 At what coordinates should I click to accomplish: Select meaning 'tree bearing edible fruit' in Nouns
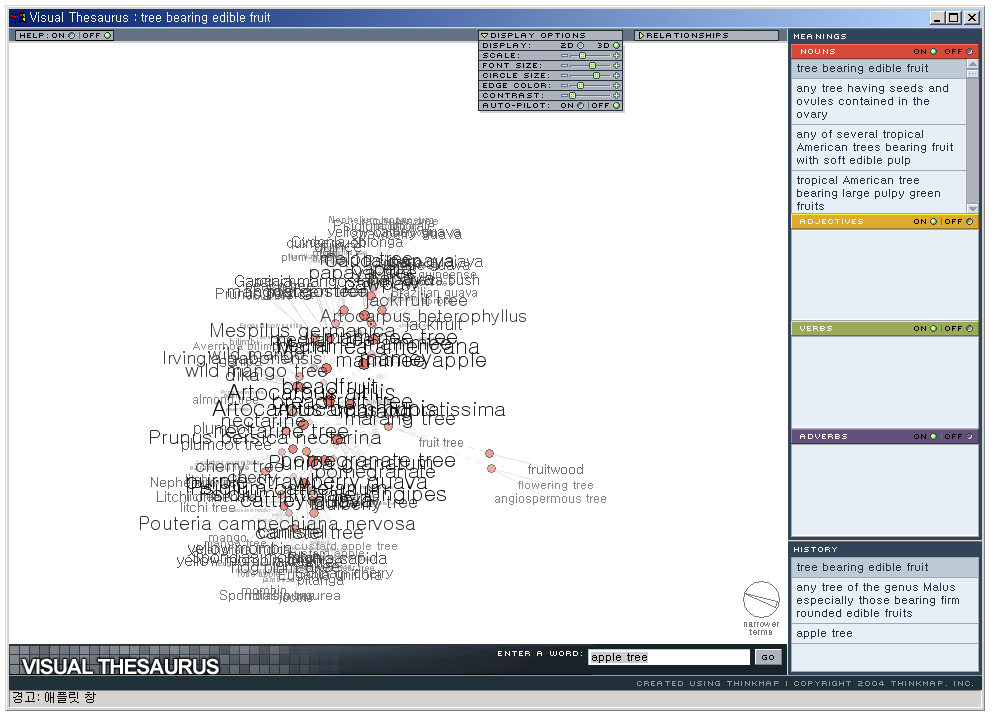coord(879,68)
